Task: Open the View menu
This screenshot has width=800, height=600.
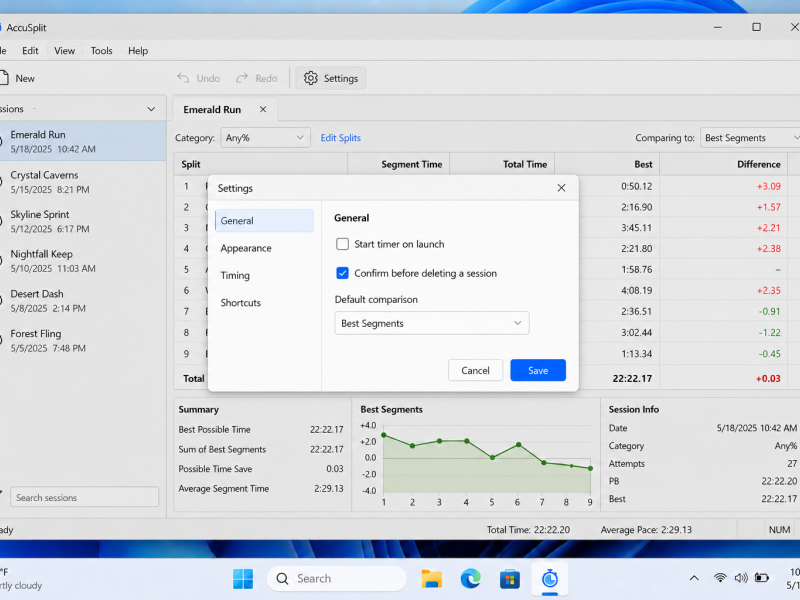Action: tap(64, 51)
